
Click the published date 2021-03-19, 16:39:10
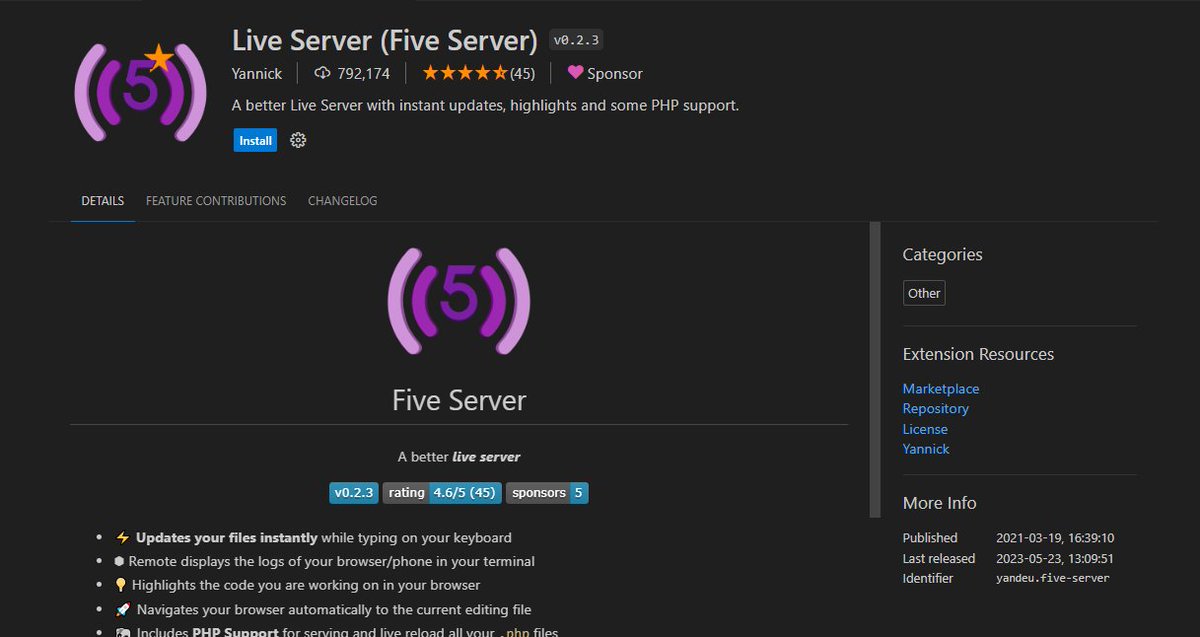tap(1055, 538)
